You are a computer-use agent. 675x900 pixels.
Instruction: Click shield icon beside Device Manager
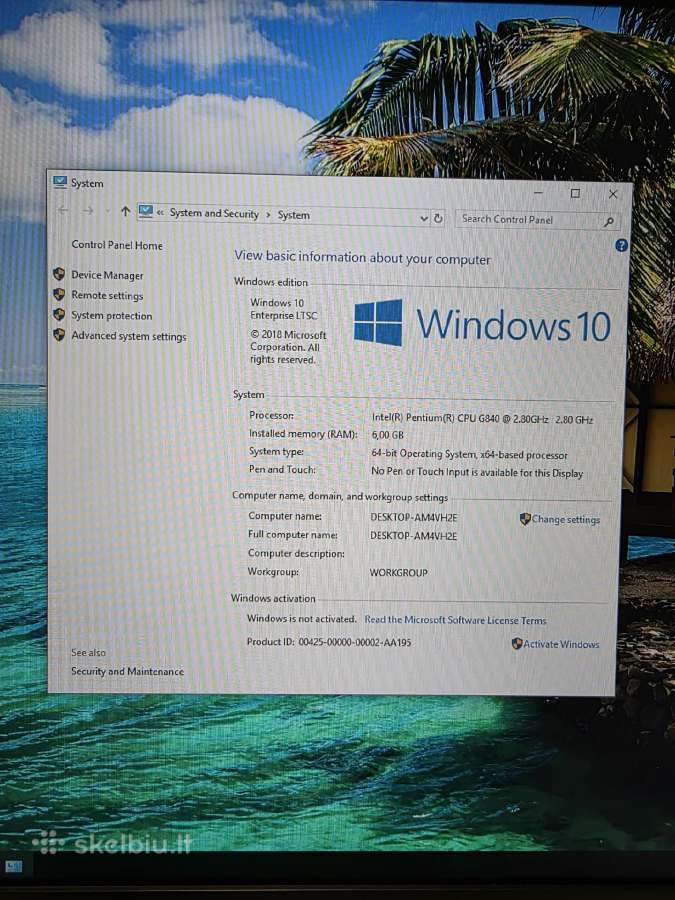pos(59,274)
